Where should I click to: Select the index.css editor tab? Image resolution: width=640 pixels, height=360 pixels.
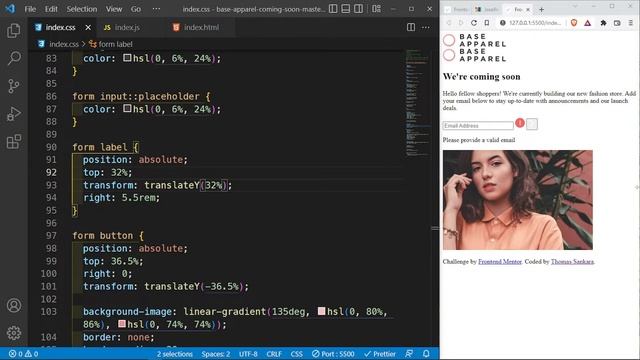[60, 27]
